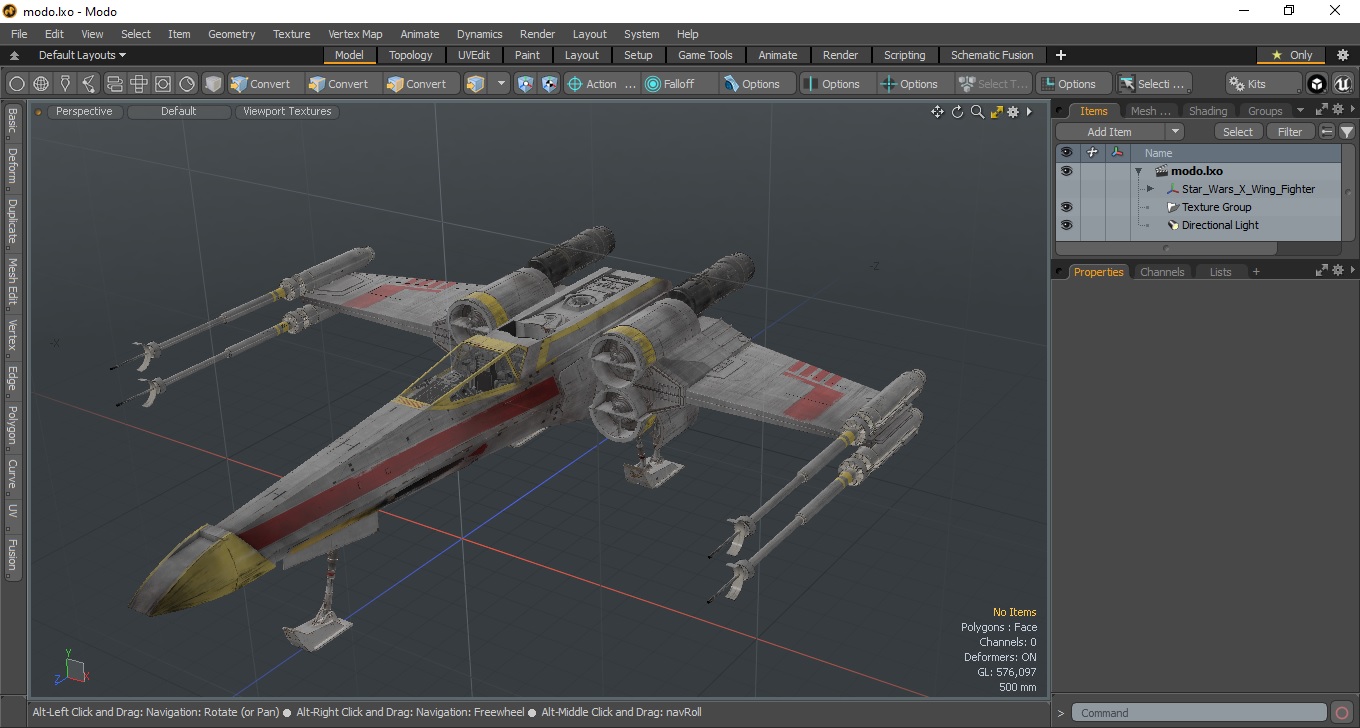The height and width of the screenshot is (728, 1360).
Task: Click the blue cube icon before dropdown arrow
Action: click(x=476, y=84)
